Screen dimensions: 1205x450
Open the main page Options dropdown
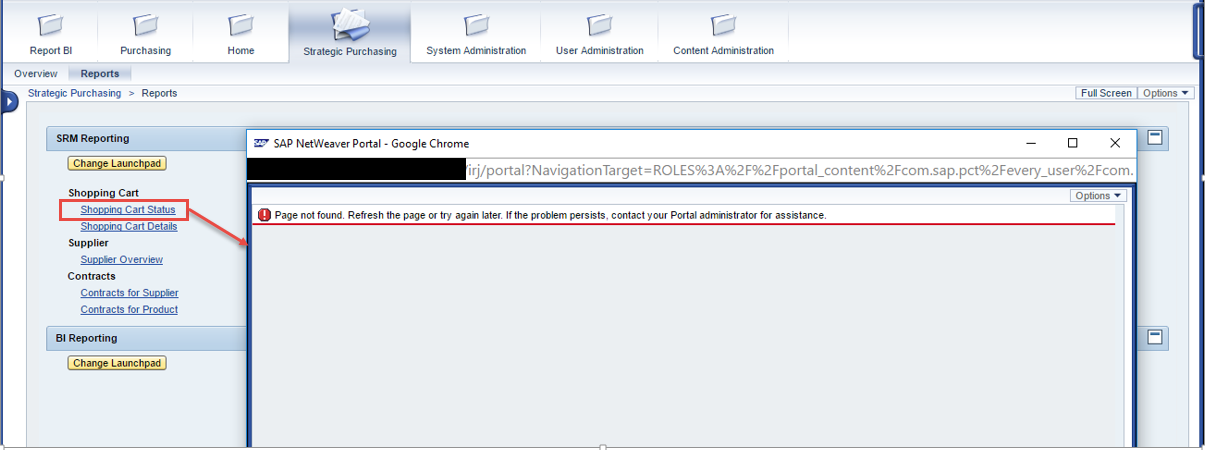(1166, 93)
